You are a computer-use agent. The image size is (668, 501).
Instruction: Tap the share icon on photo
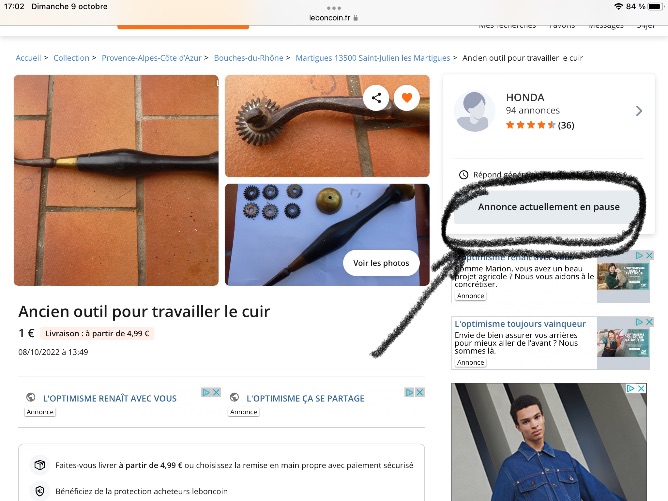click(x=376, y=98)
